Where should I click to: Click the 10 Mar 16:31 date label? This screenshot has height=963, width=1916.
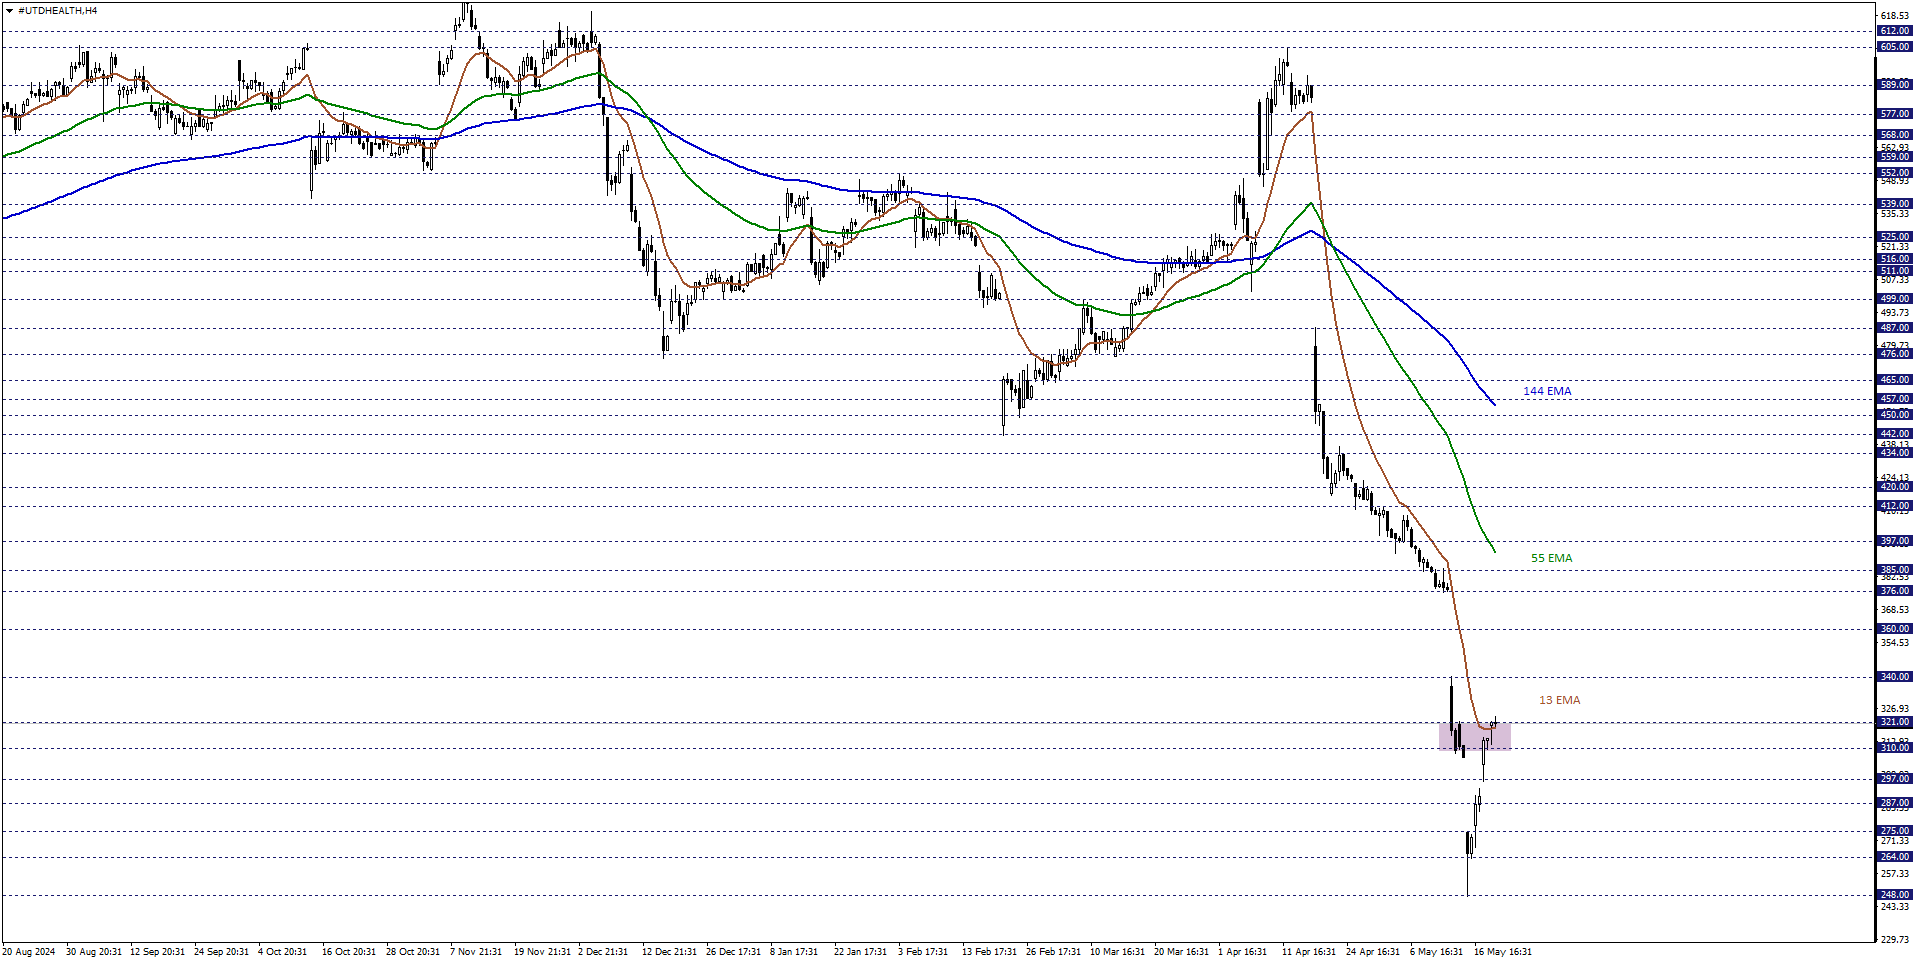pos(1117,952)
